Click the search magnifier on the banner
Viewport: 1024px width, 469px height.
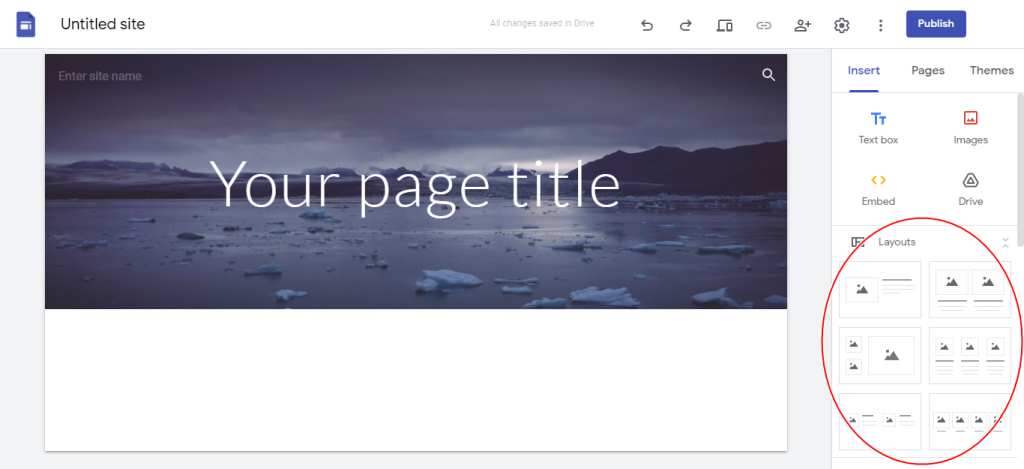769,75
